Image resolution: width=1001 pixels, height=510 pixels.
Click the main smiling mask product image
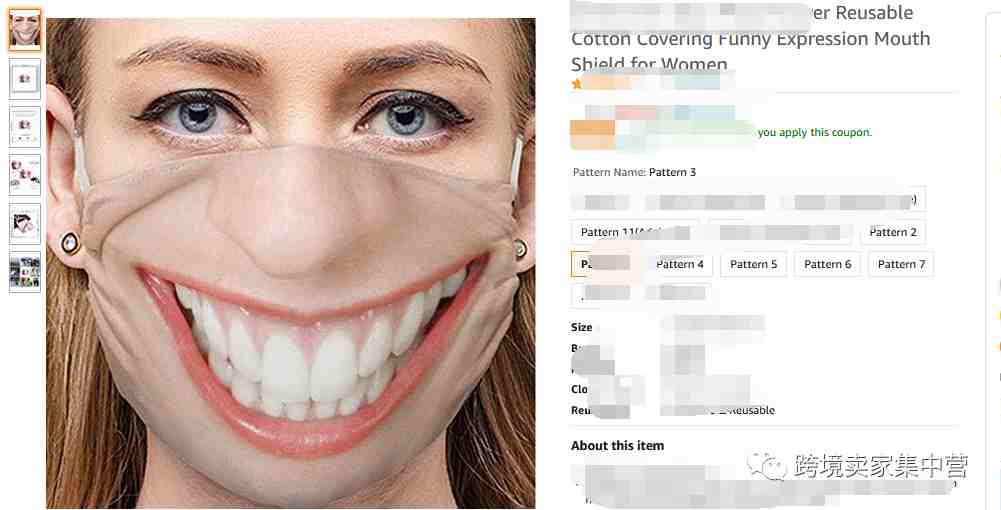coord(290,263)
